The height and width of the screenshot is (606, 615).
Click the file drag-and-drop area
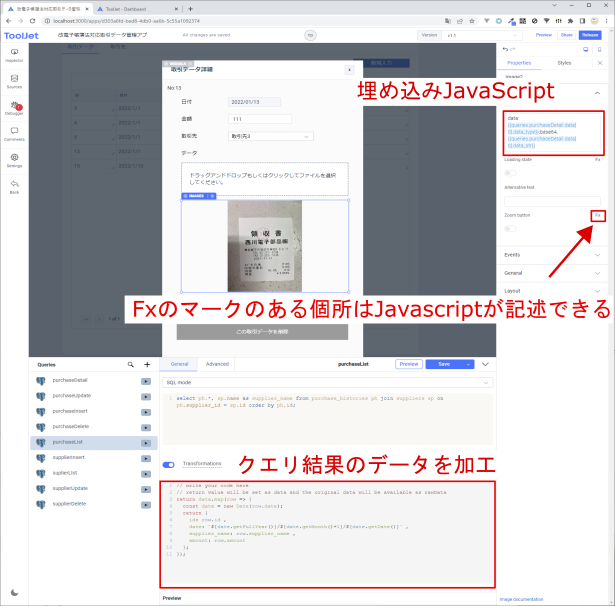pos(265,179)
